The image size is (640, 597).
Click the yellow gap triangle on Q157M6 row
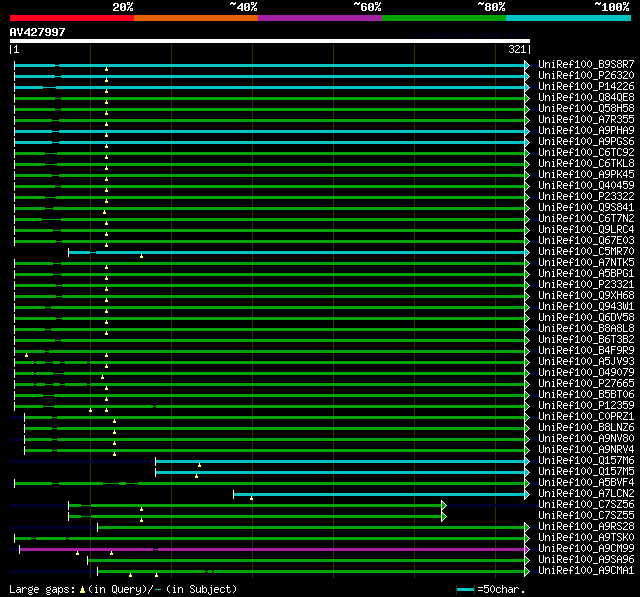[199, 465]
